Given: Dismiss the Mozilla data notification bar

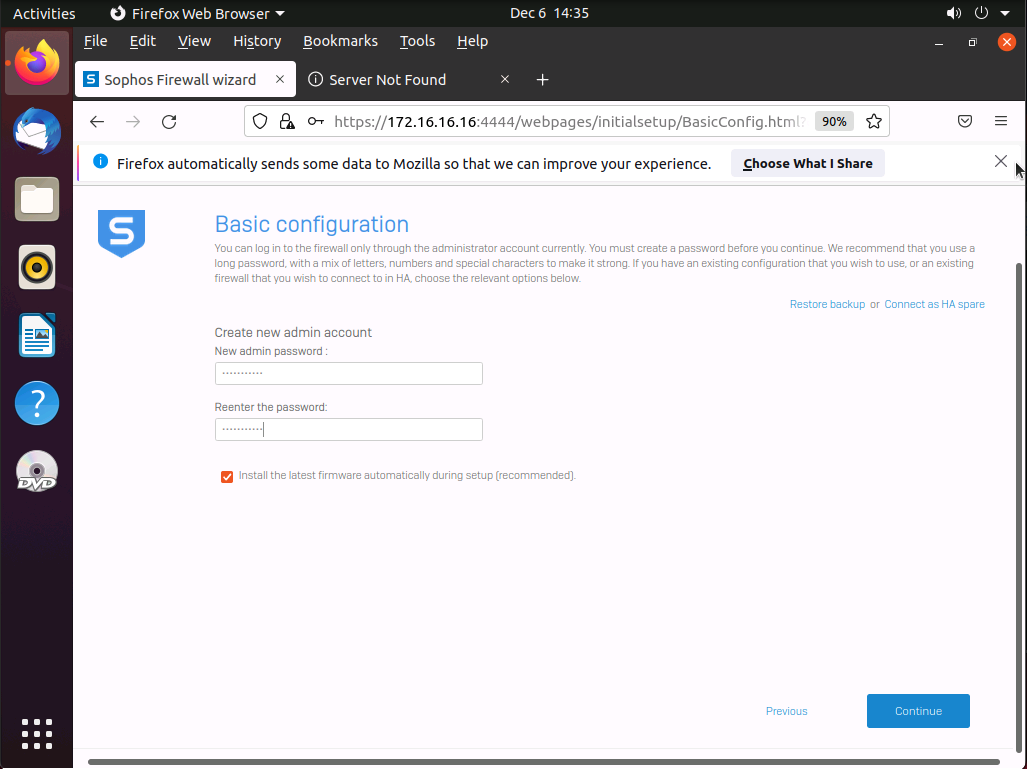Looking at the screenshot, I should click(x=1000, y=162).
